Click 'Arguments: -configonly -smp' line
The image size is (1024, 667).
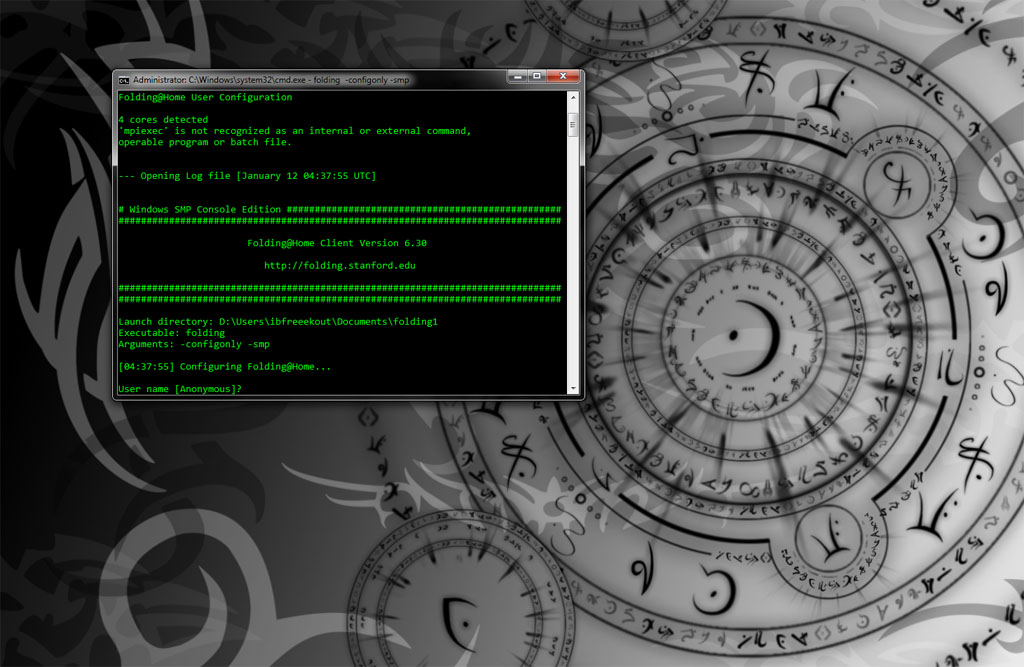click(x=194, y=344)
